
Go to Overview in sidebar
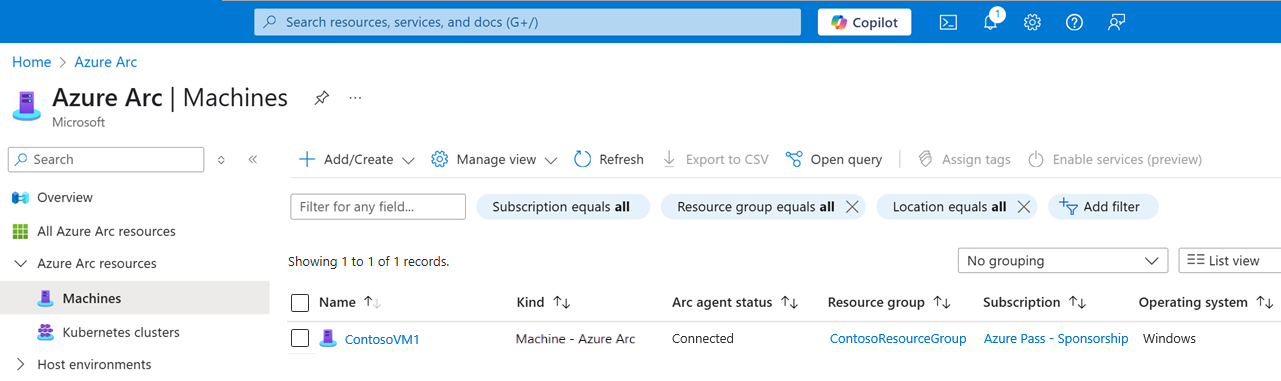pyautogui.click(x=65, y=197)
